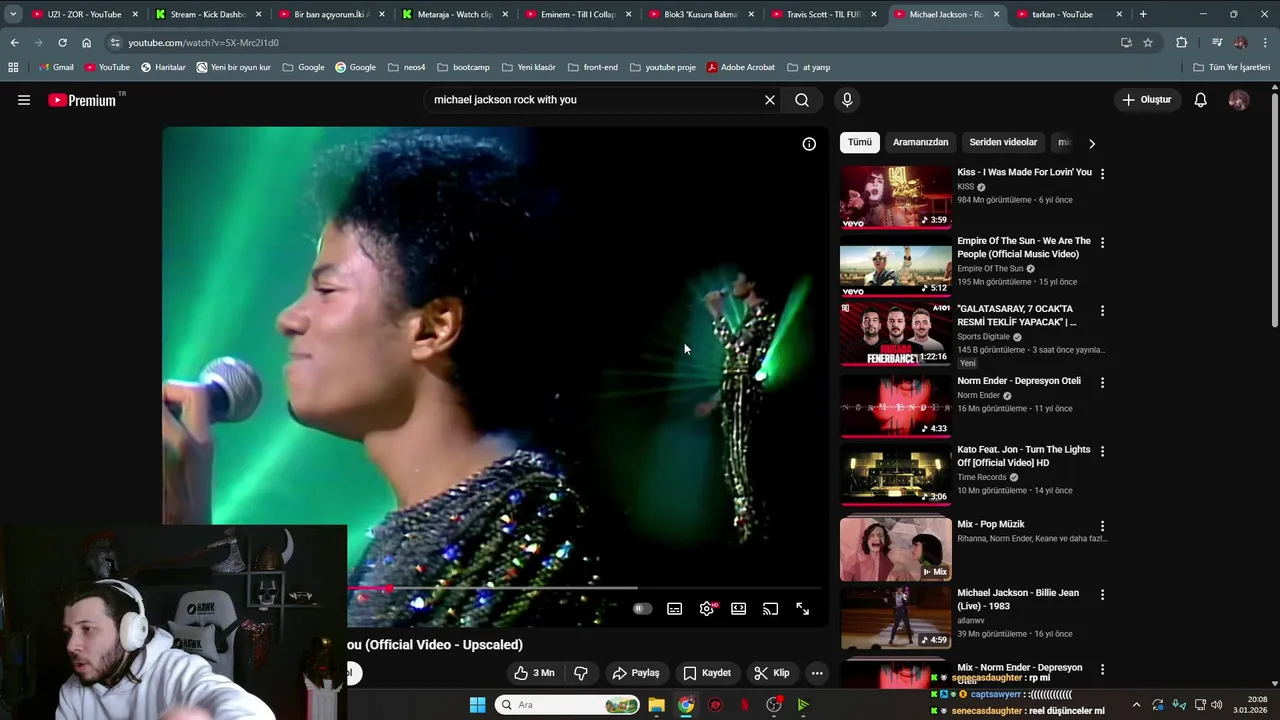Show video info card icon

[x=809, y=144]
